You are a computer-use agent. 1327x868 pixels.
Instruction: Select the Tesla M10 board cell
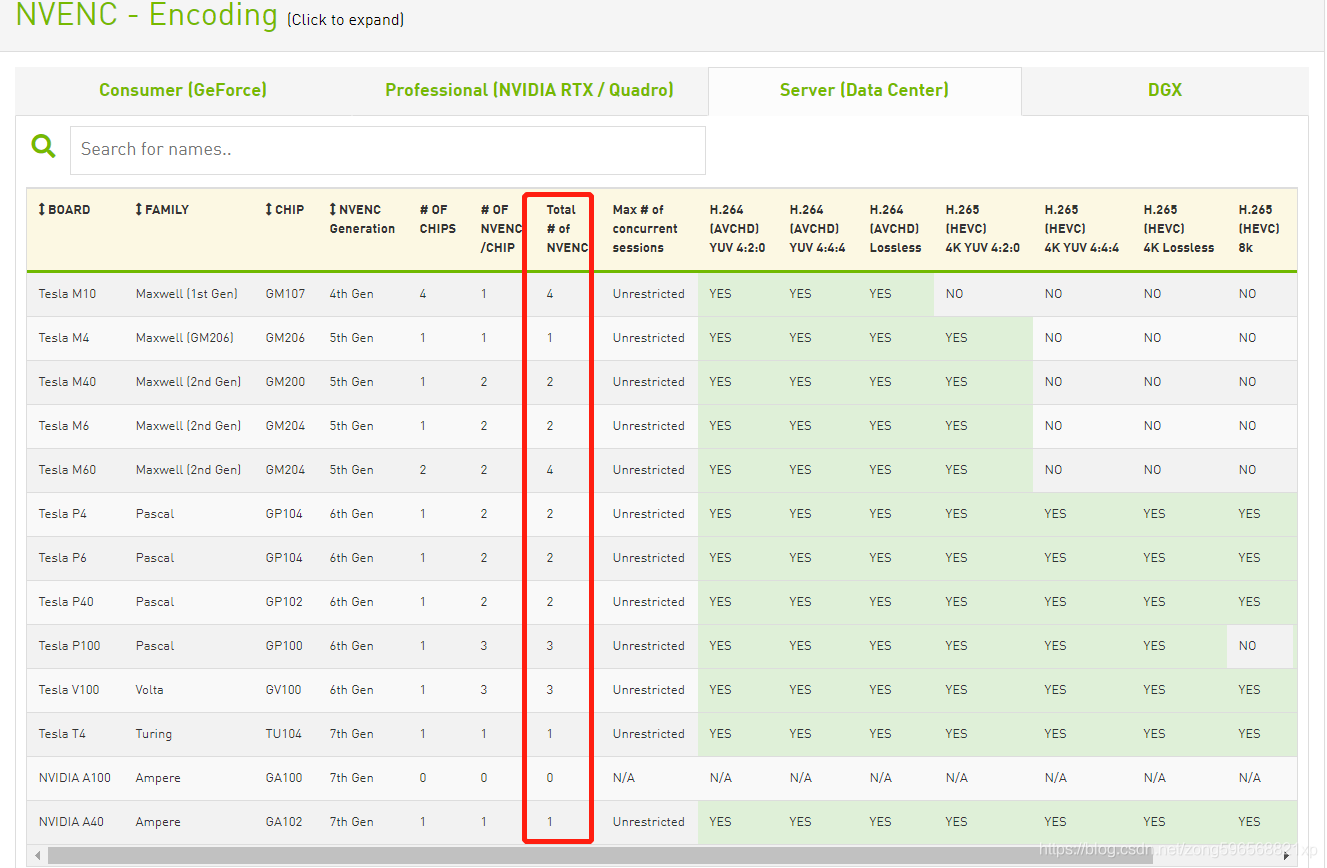[67, 294]
